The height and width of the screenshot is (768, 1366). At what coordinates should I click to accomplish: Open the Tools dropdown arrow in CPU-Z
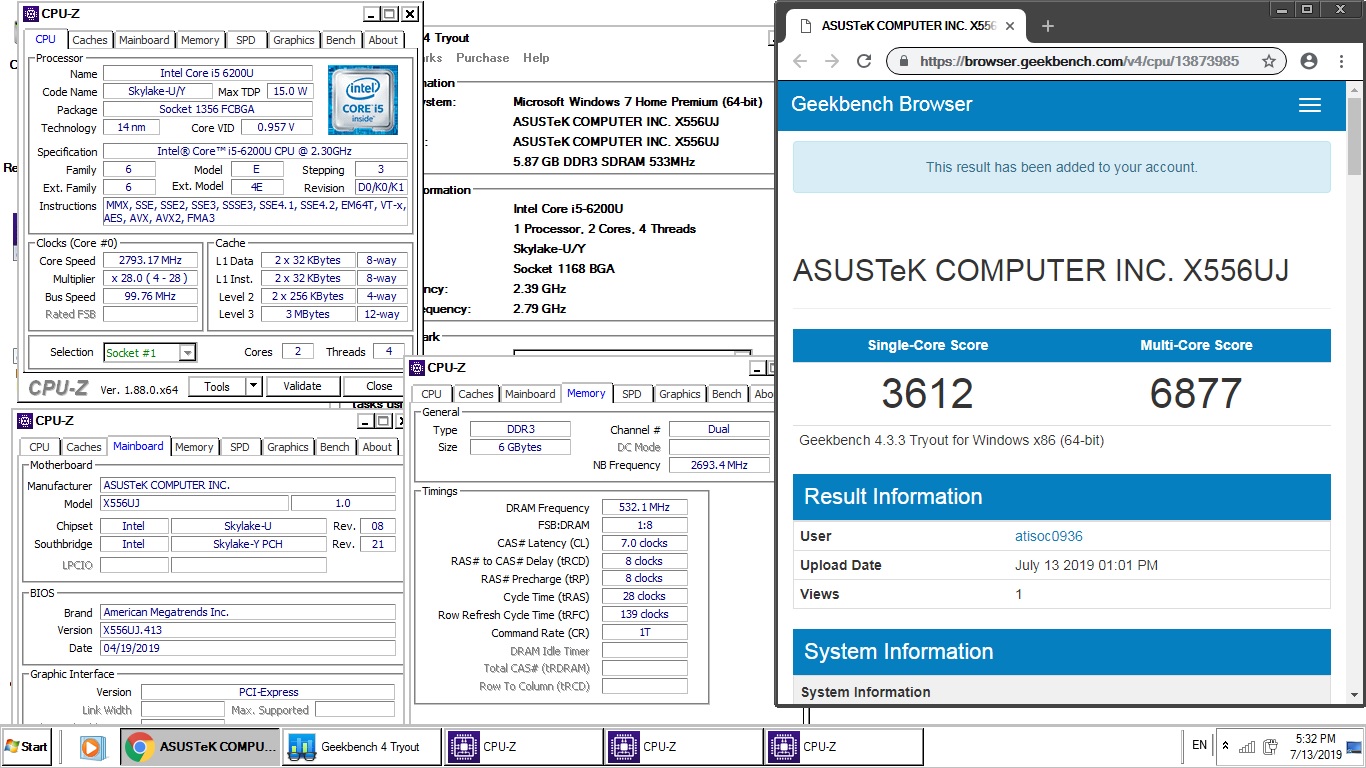253,386
